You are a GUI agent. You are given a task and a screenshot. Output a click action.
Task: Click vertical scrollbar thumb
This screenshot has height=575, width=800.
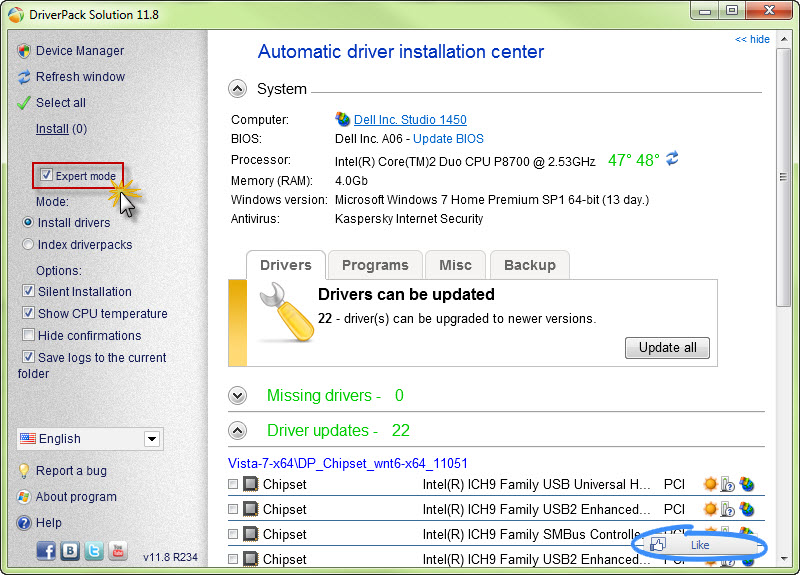coord(783,178)
